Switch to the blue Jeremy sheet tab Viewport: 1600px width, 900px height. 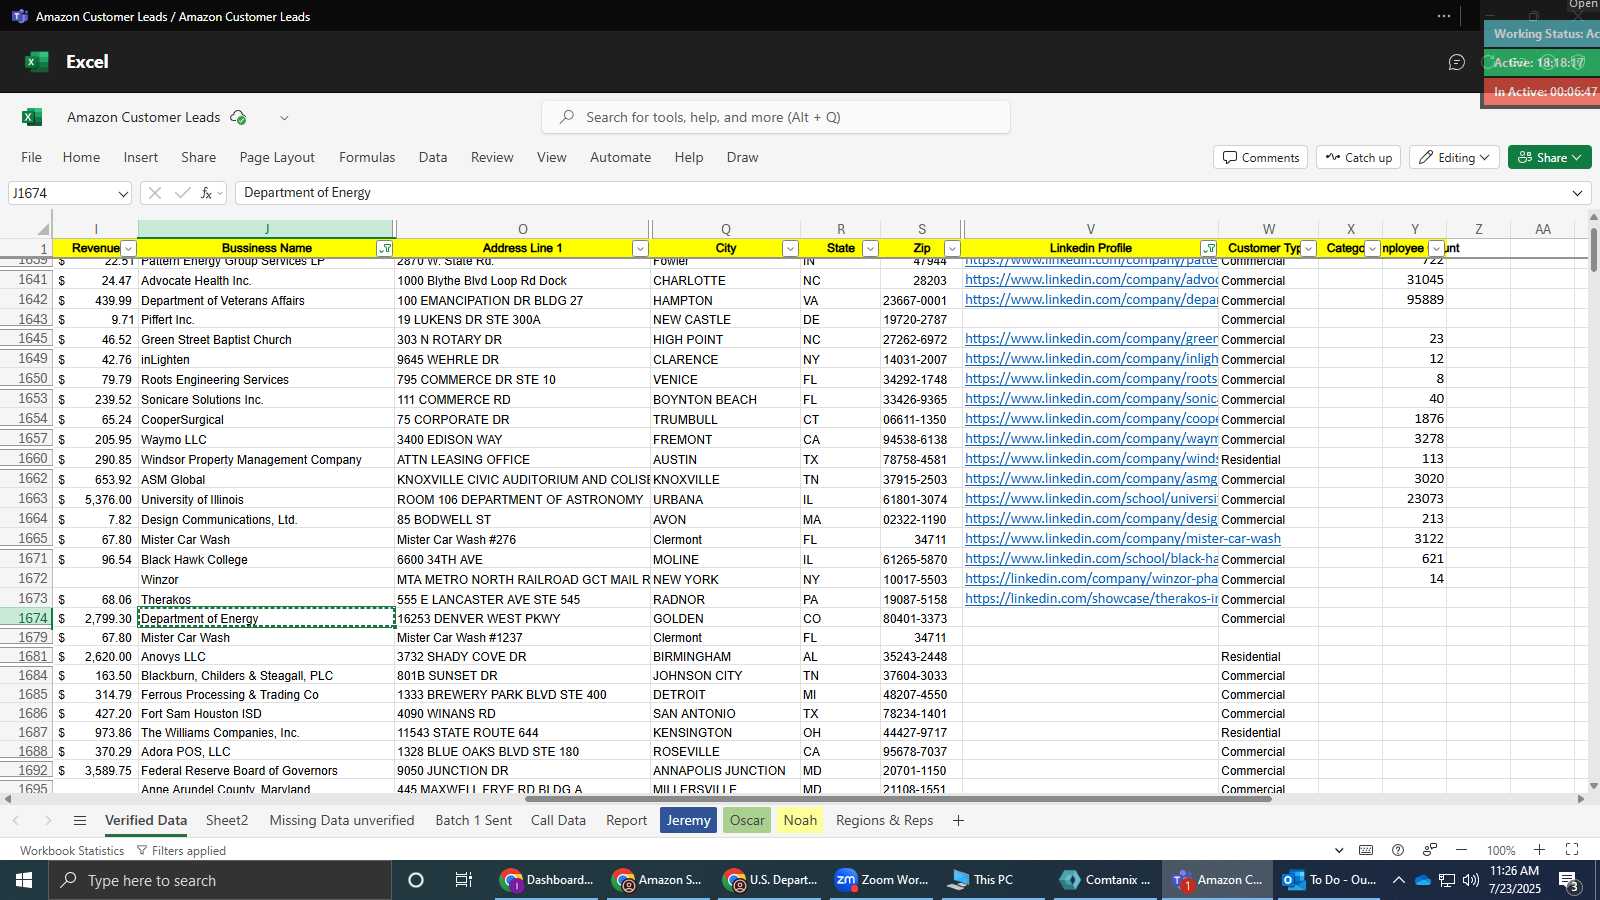688,821
